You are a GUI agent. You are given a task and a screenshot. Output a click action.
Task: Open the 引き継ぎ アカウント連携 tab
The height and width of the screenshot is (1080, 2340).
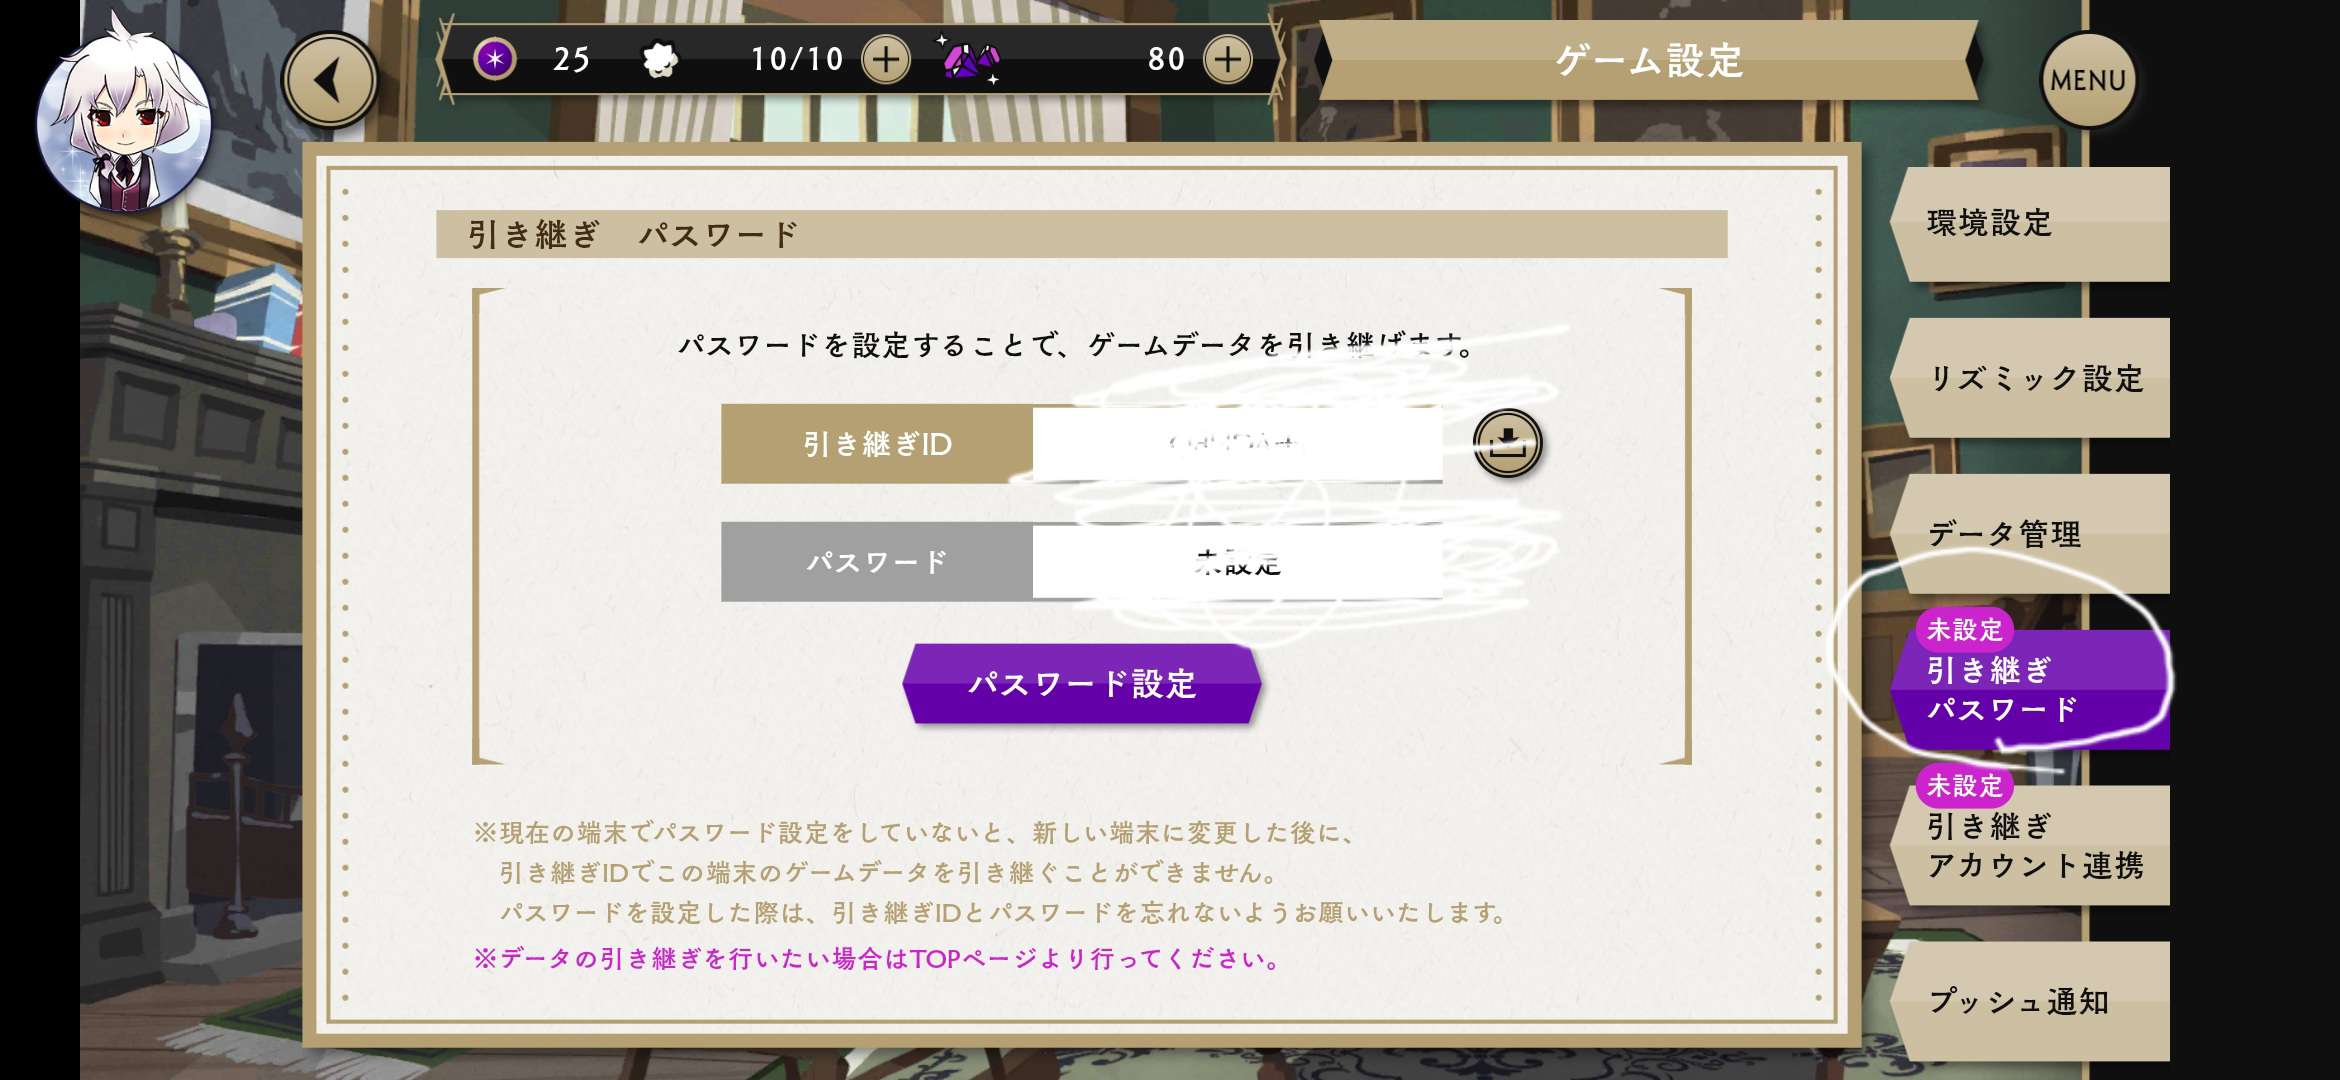click(2030, 845)
